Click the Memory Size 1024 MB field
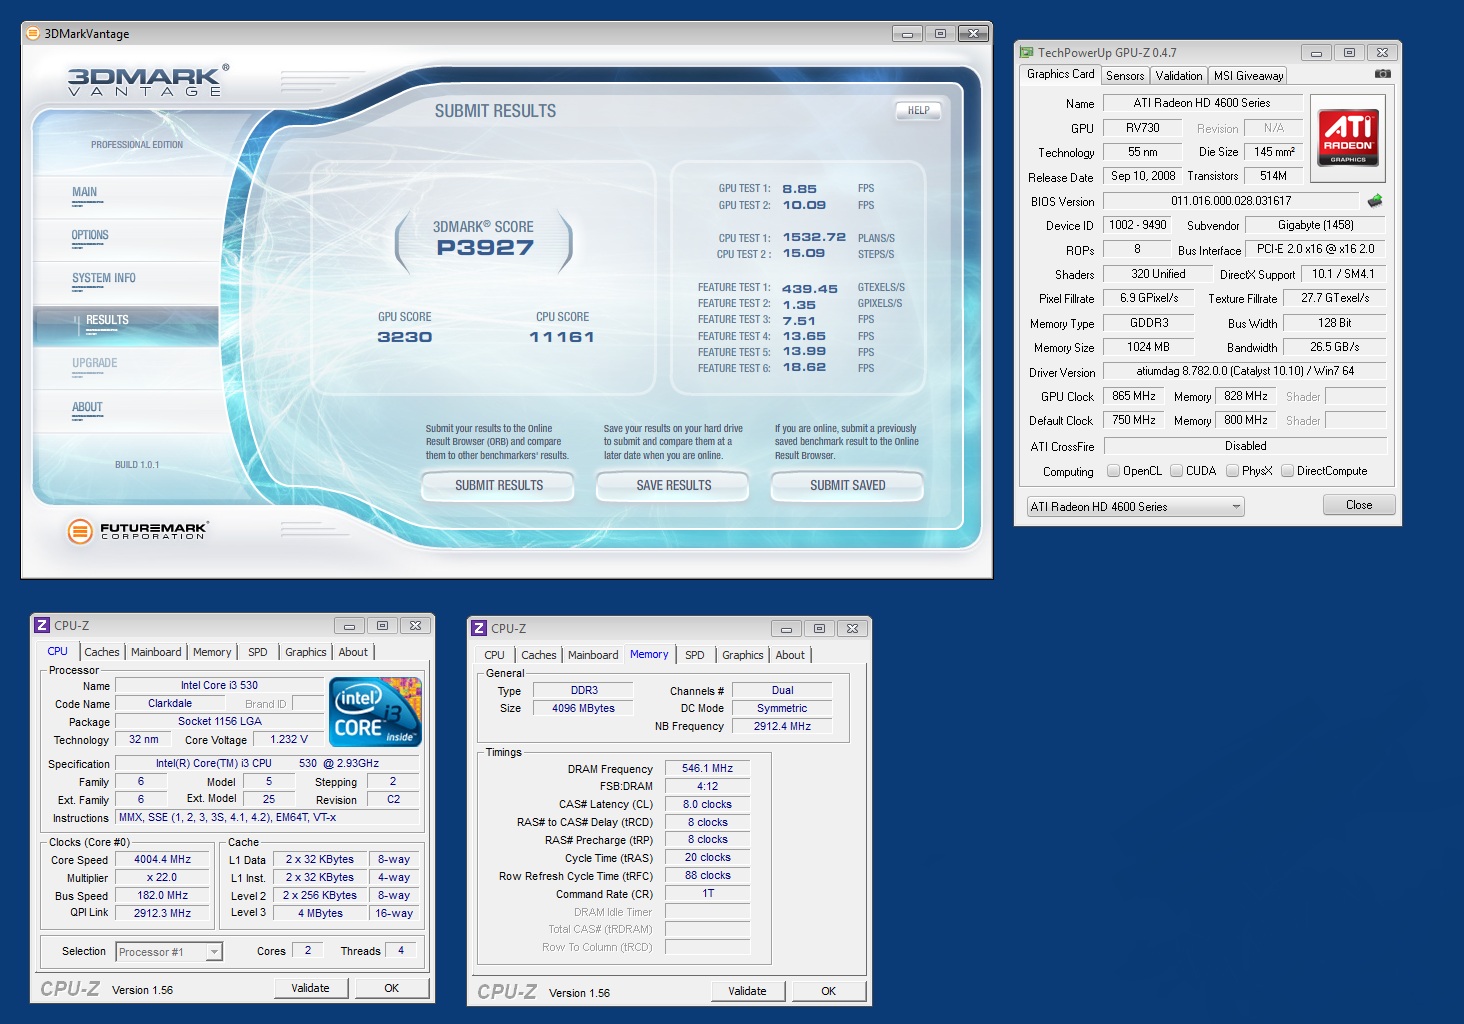The image size is (1464, 1024). (1149, 347)
